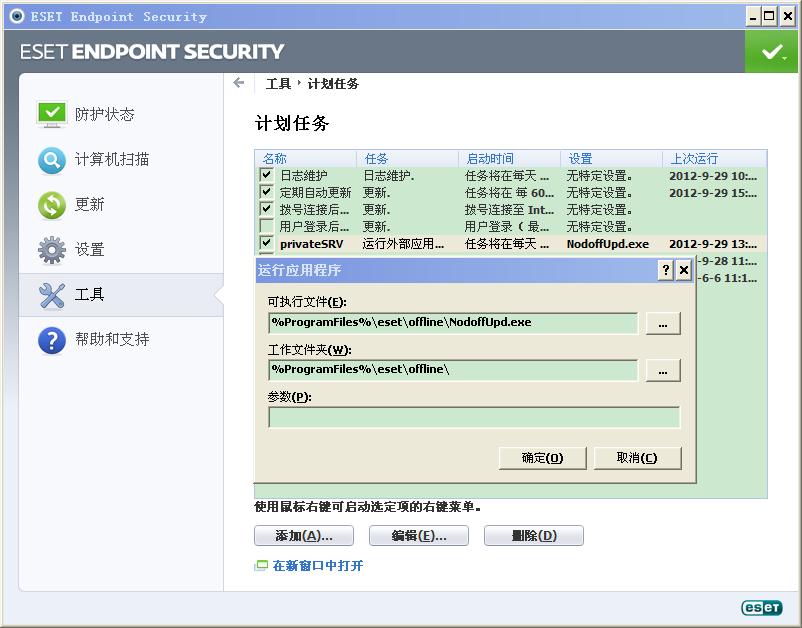Select 防护状态 in the sidebar
The width and height of the screenshot is (802, 628).
pos(104,114)
